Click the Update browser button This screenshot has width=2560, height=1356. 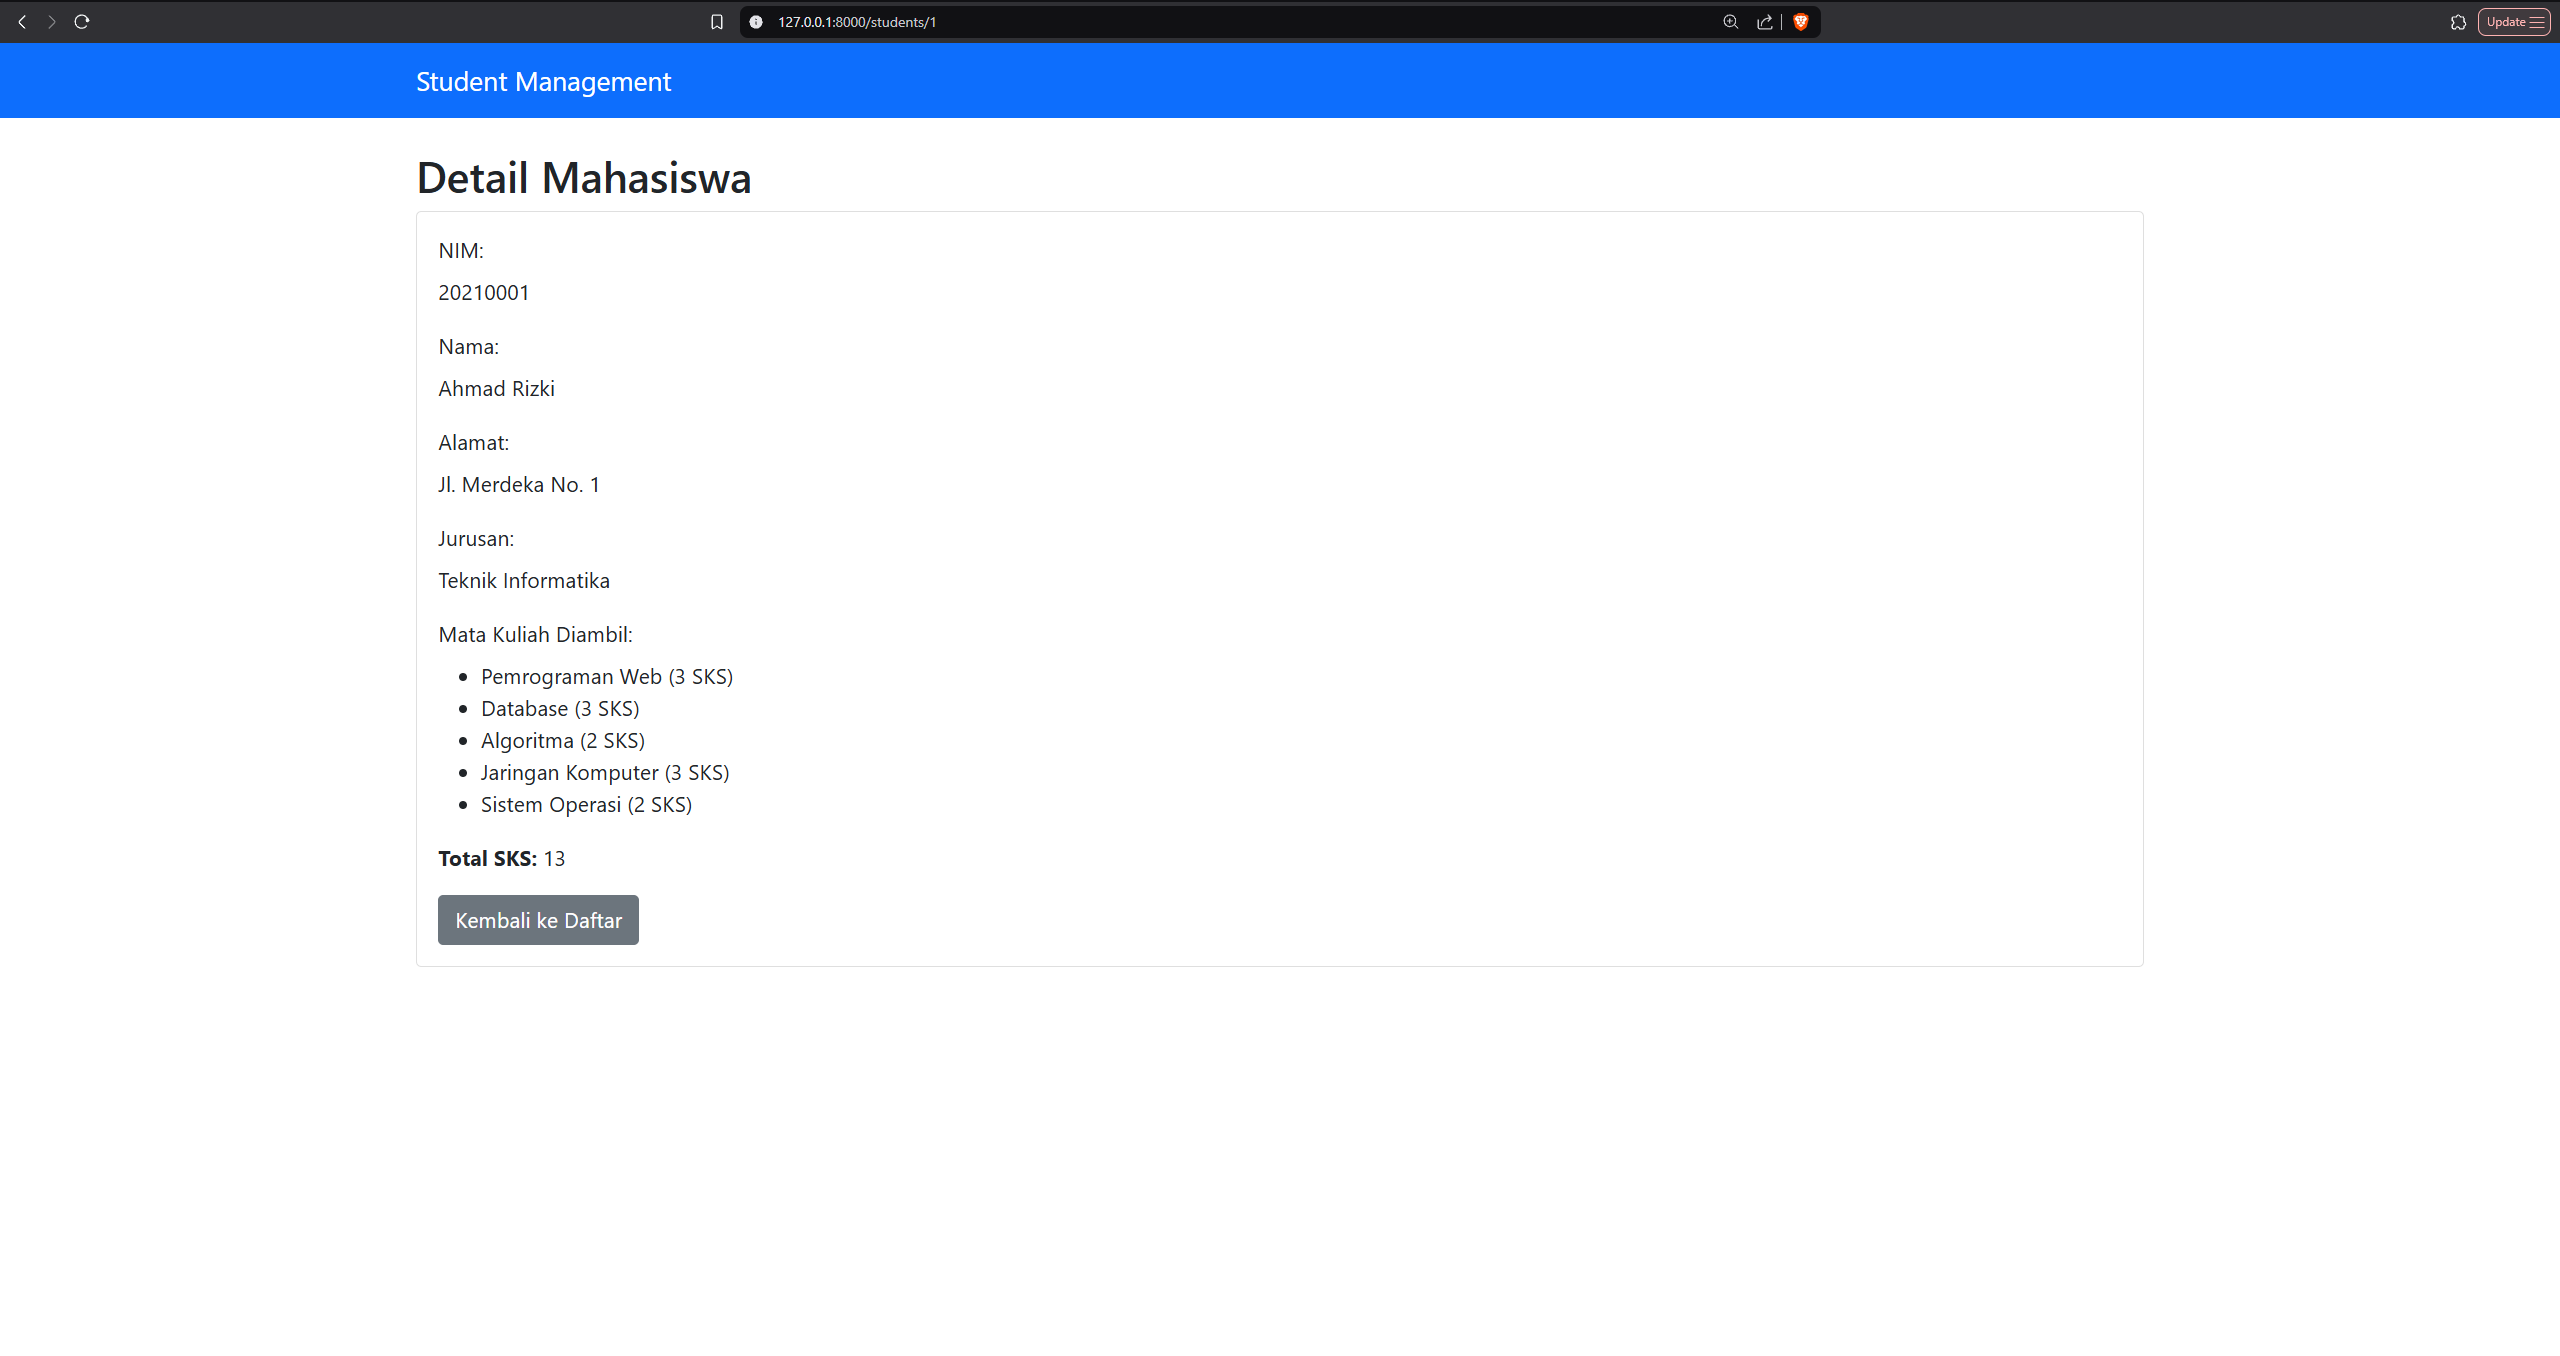coord(2505,21)
